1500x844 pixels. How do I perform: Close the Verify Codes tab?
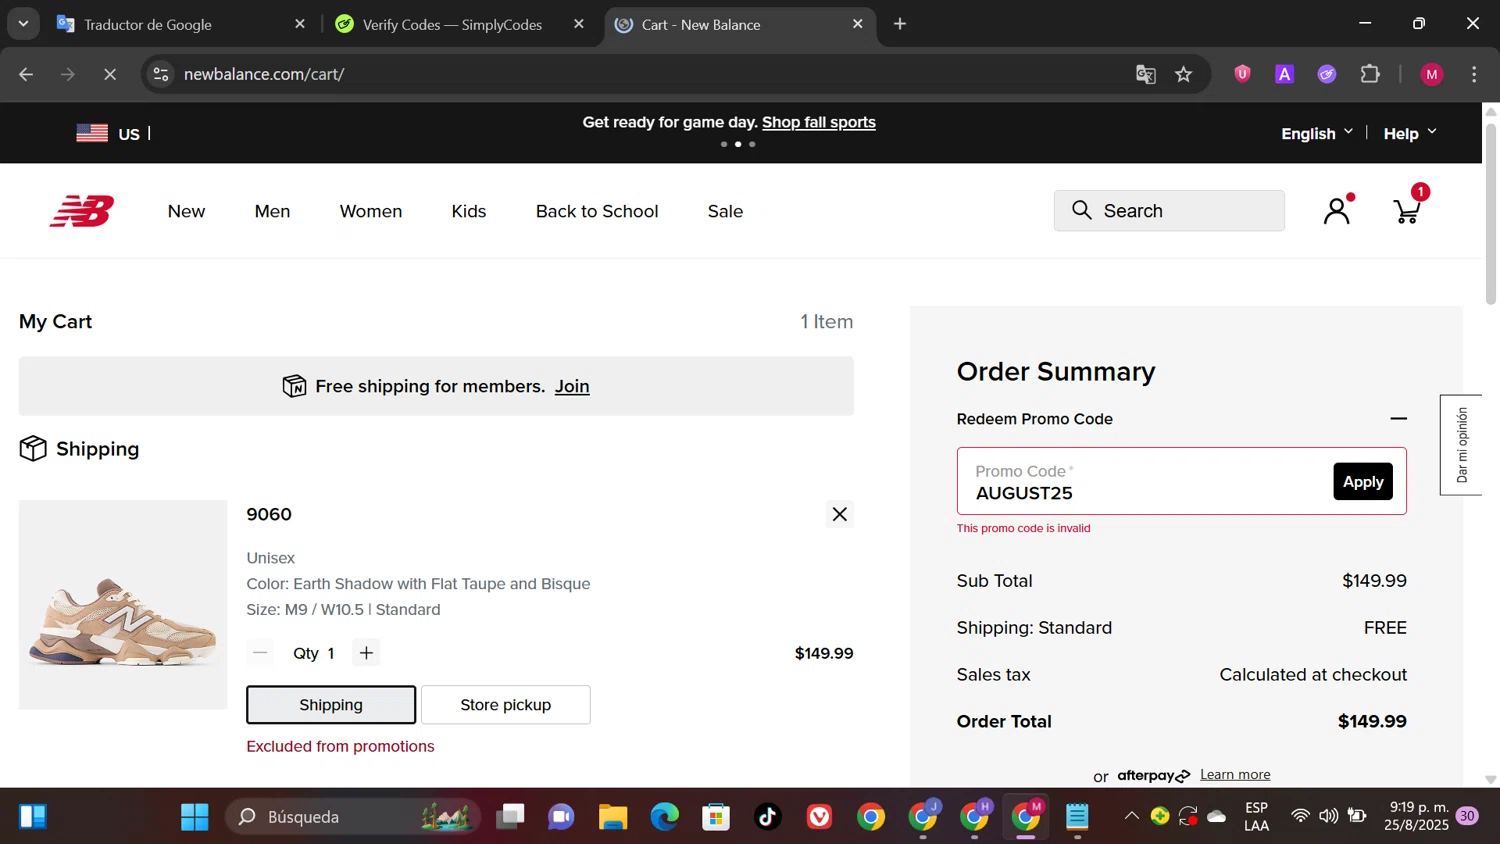click(578, 24)
